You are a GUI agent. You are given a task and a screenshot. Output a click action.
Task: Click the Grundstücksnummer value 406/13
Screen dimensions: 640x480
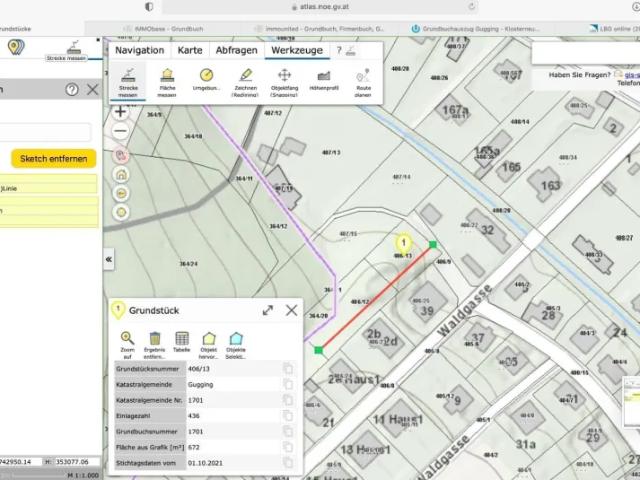(199, 369)
